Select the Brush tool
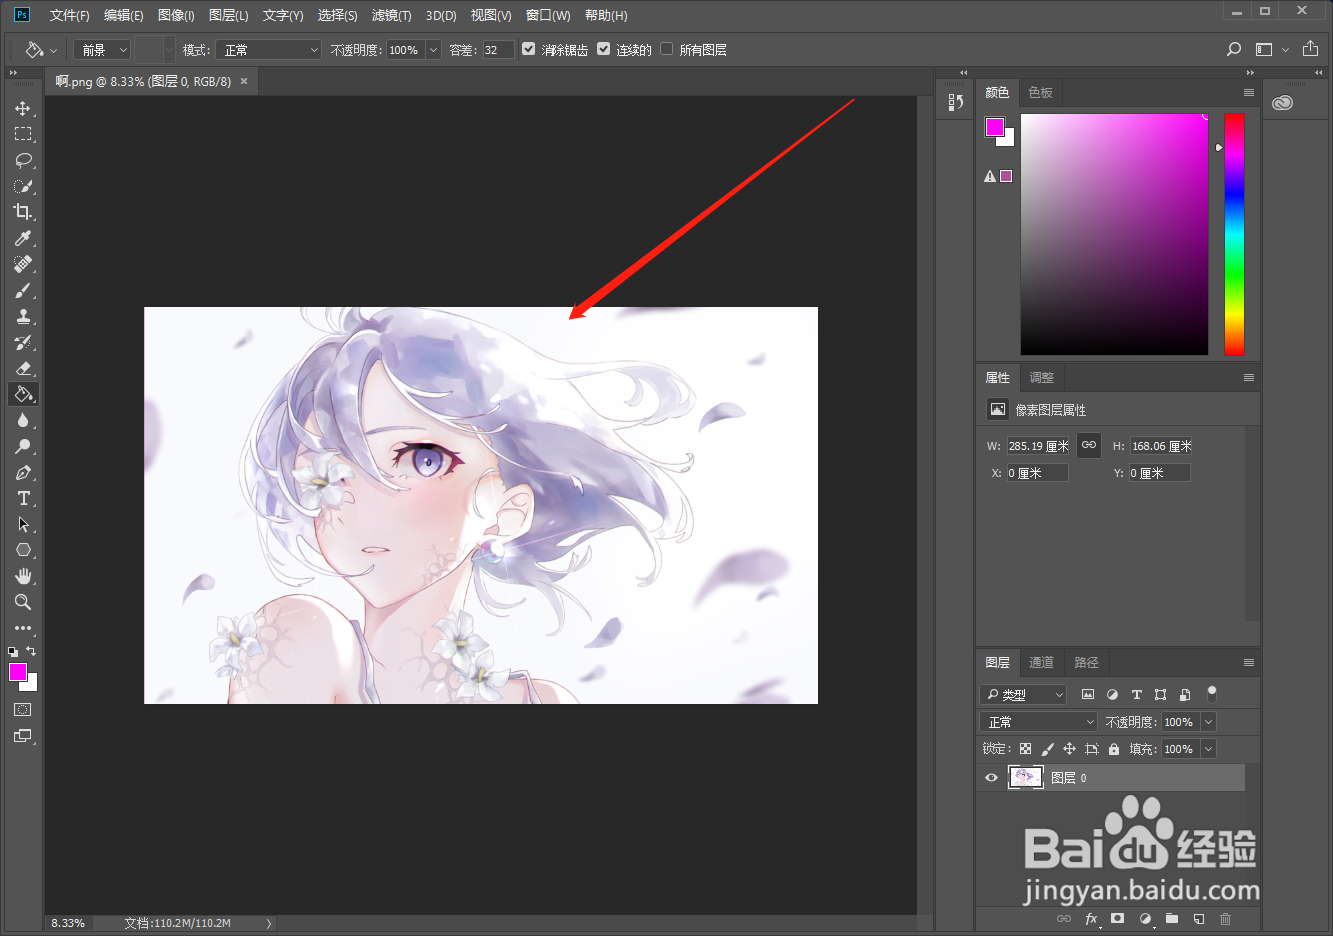Image resolution: width=1333 pixels, height=936 pixels. pos(23,290)
